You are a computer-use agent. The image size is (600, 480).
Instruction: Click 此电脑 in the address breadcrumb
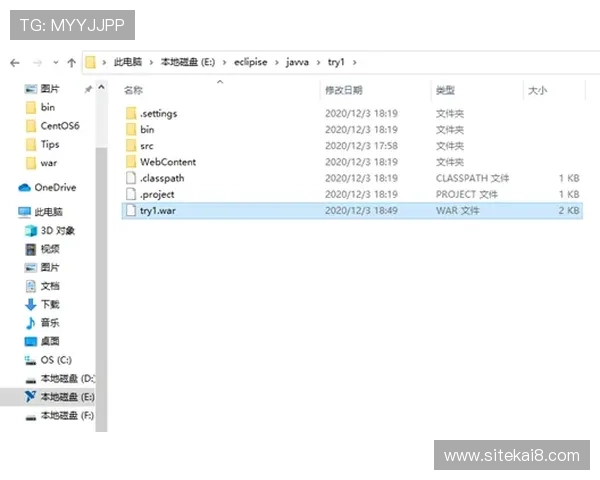click(x=128, y=62)
